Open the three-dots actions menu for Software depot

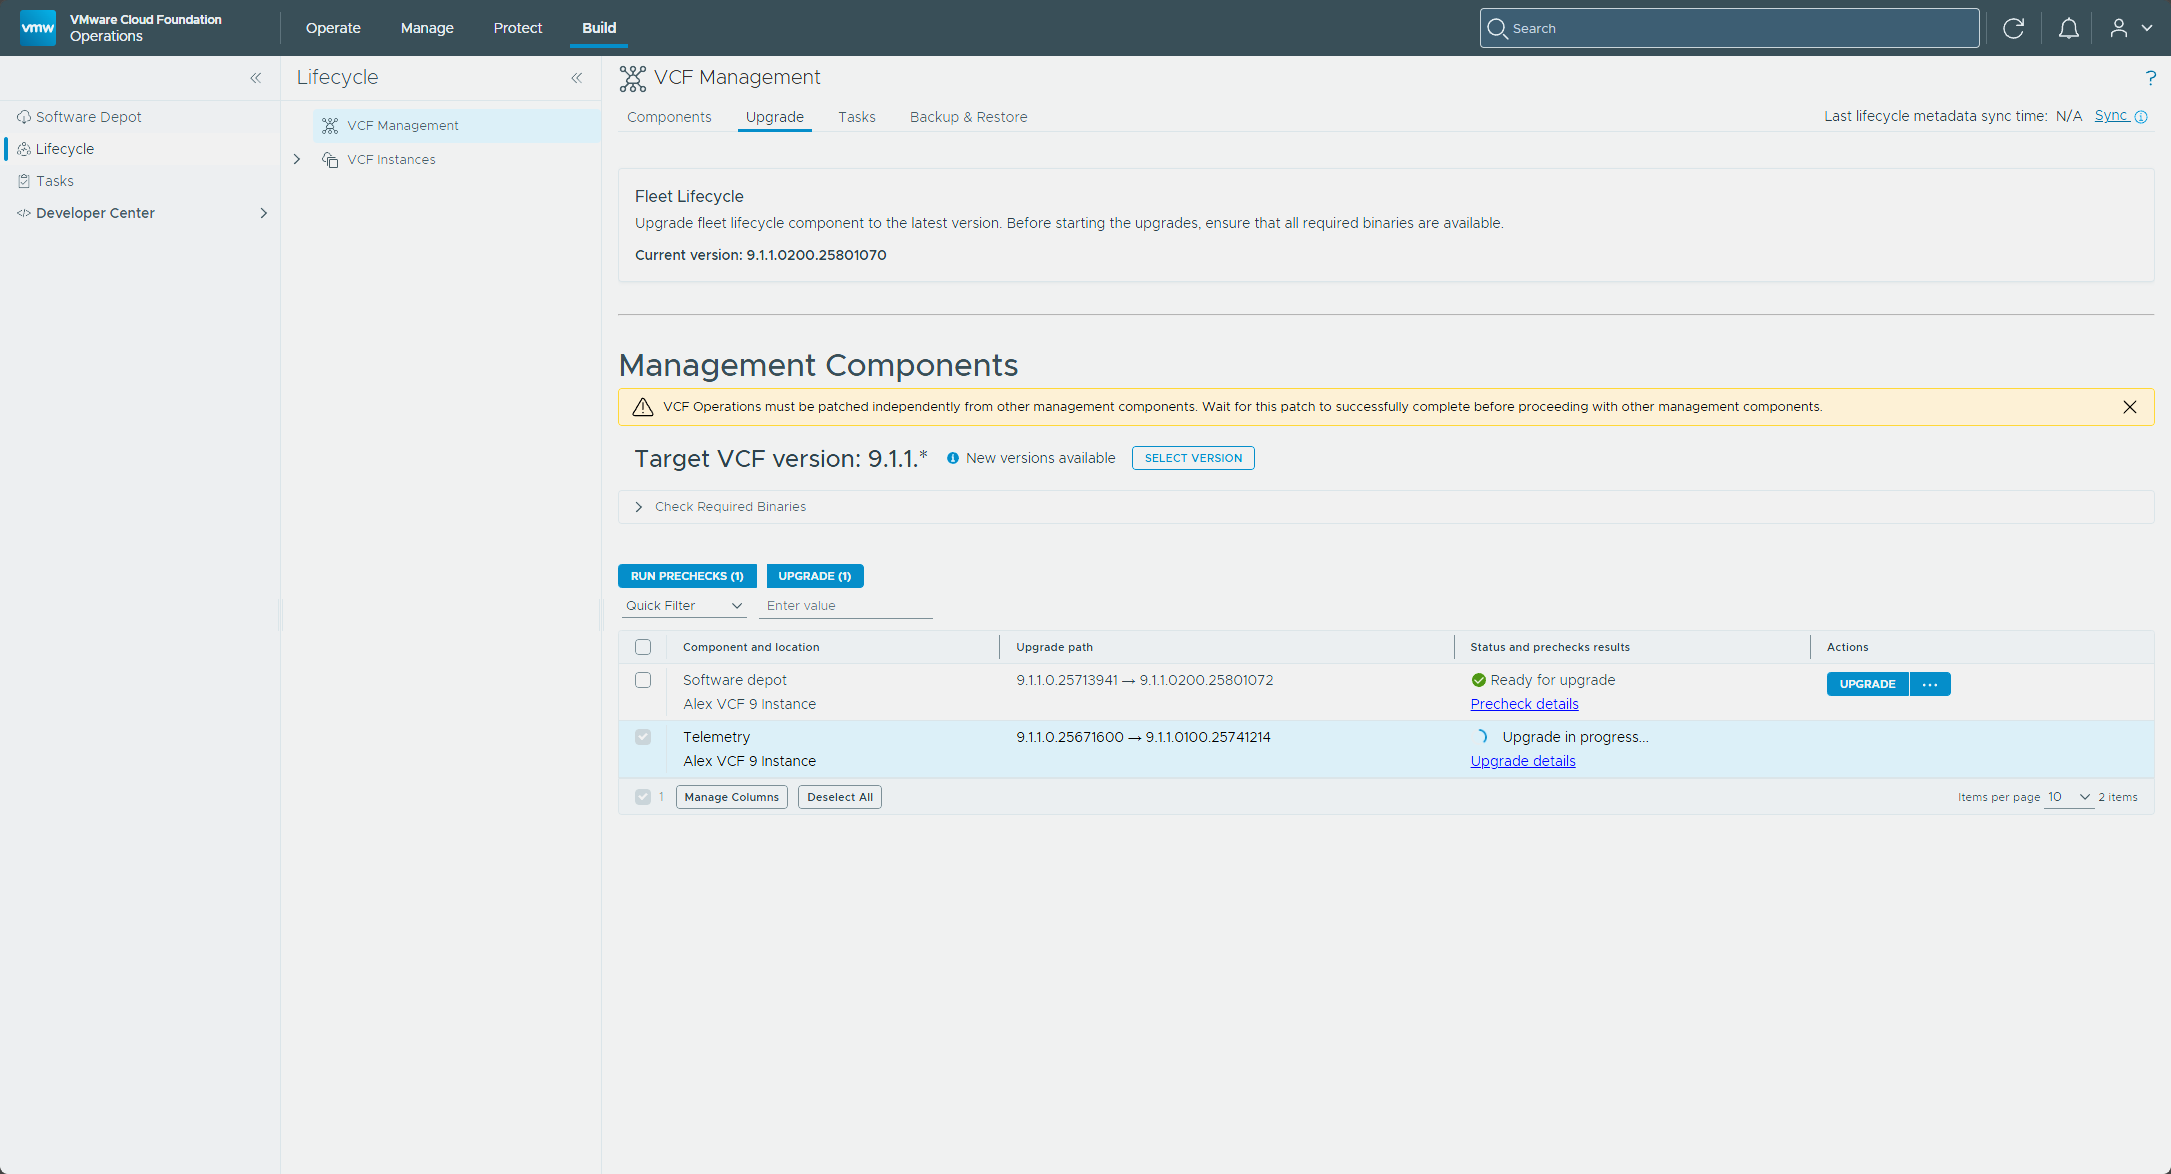(x=1930, y=684)
